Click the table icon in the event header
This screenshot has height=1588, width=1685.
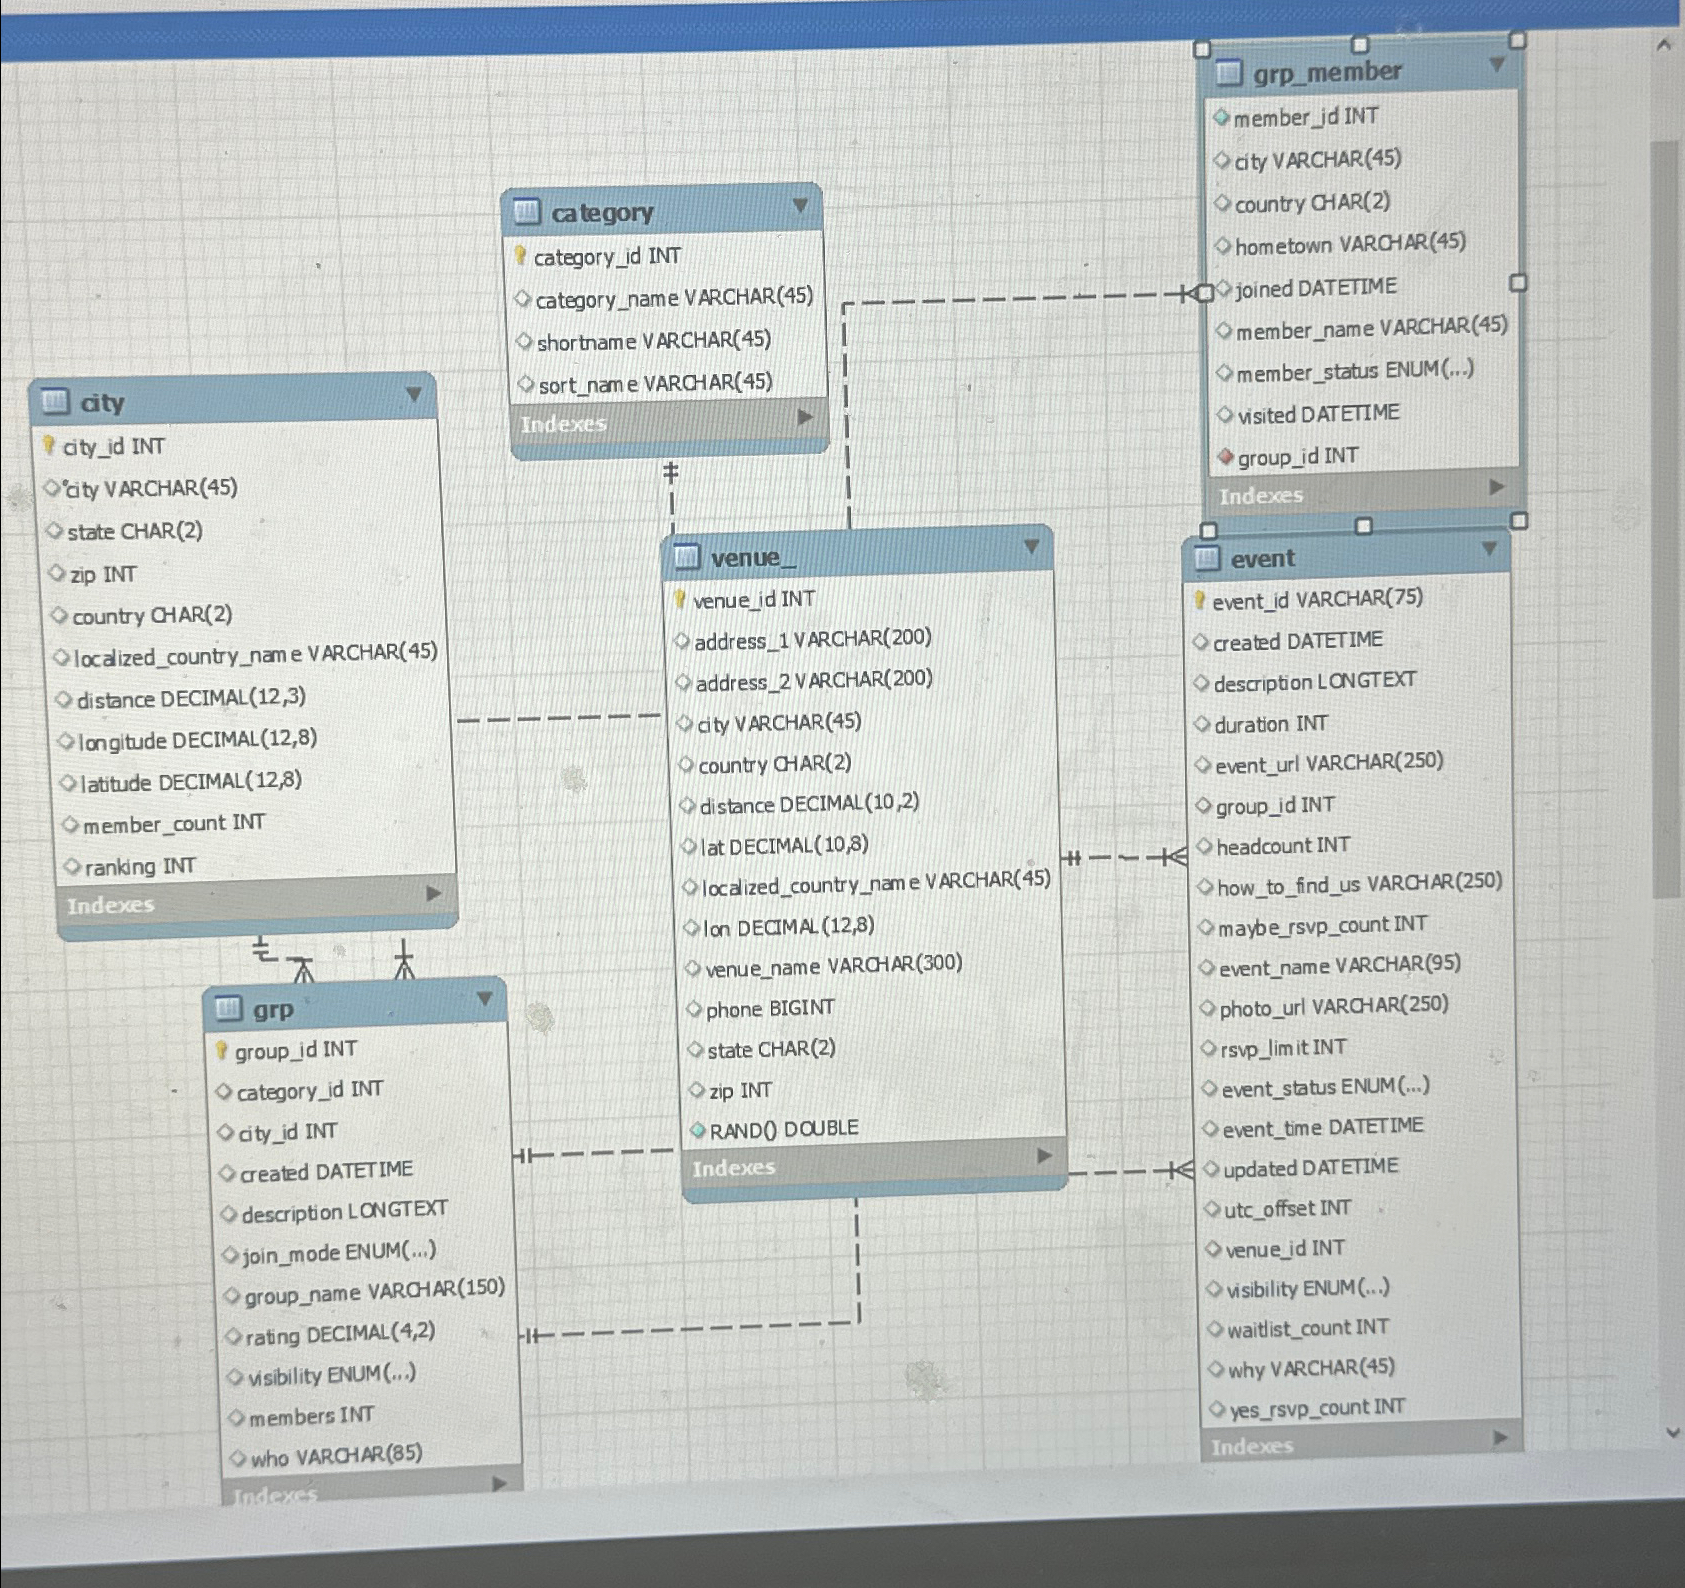tap(1207, 558)
